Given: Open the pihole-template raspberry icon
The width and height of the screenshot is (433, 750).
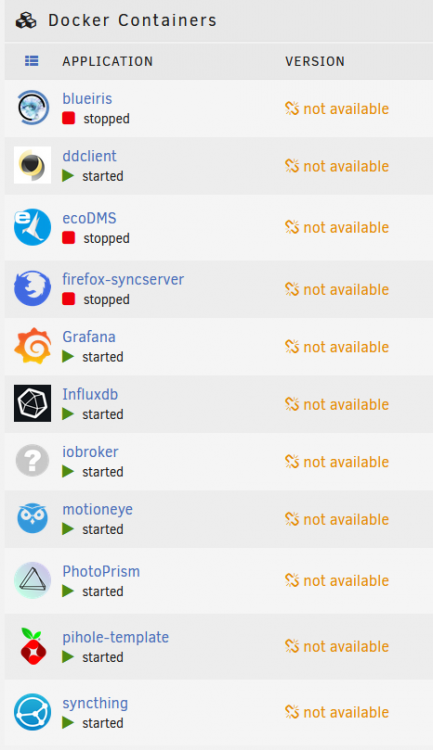Looking at the screenshot, I should pos(33,646).
